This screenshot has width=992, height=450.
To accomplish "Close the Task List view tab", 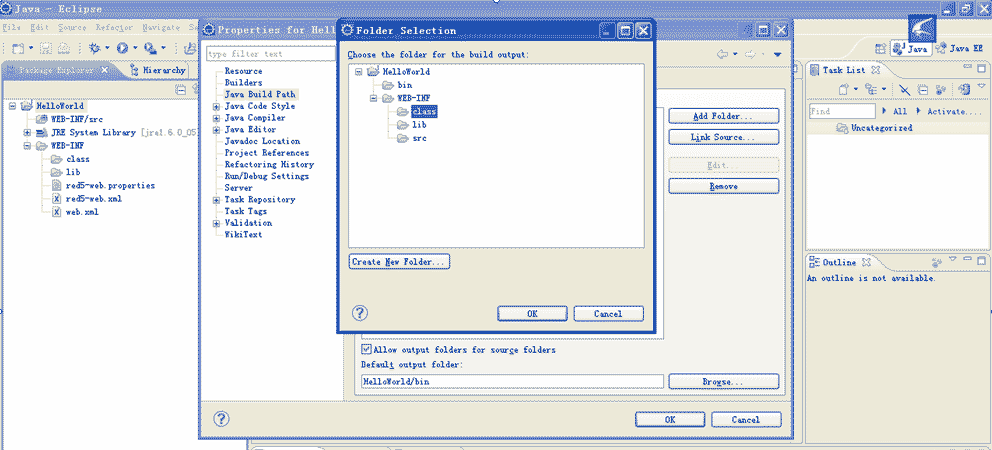I will click(876, 70).
